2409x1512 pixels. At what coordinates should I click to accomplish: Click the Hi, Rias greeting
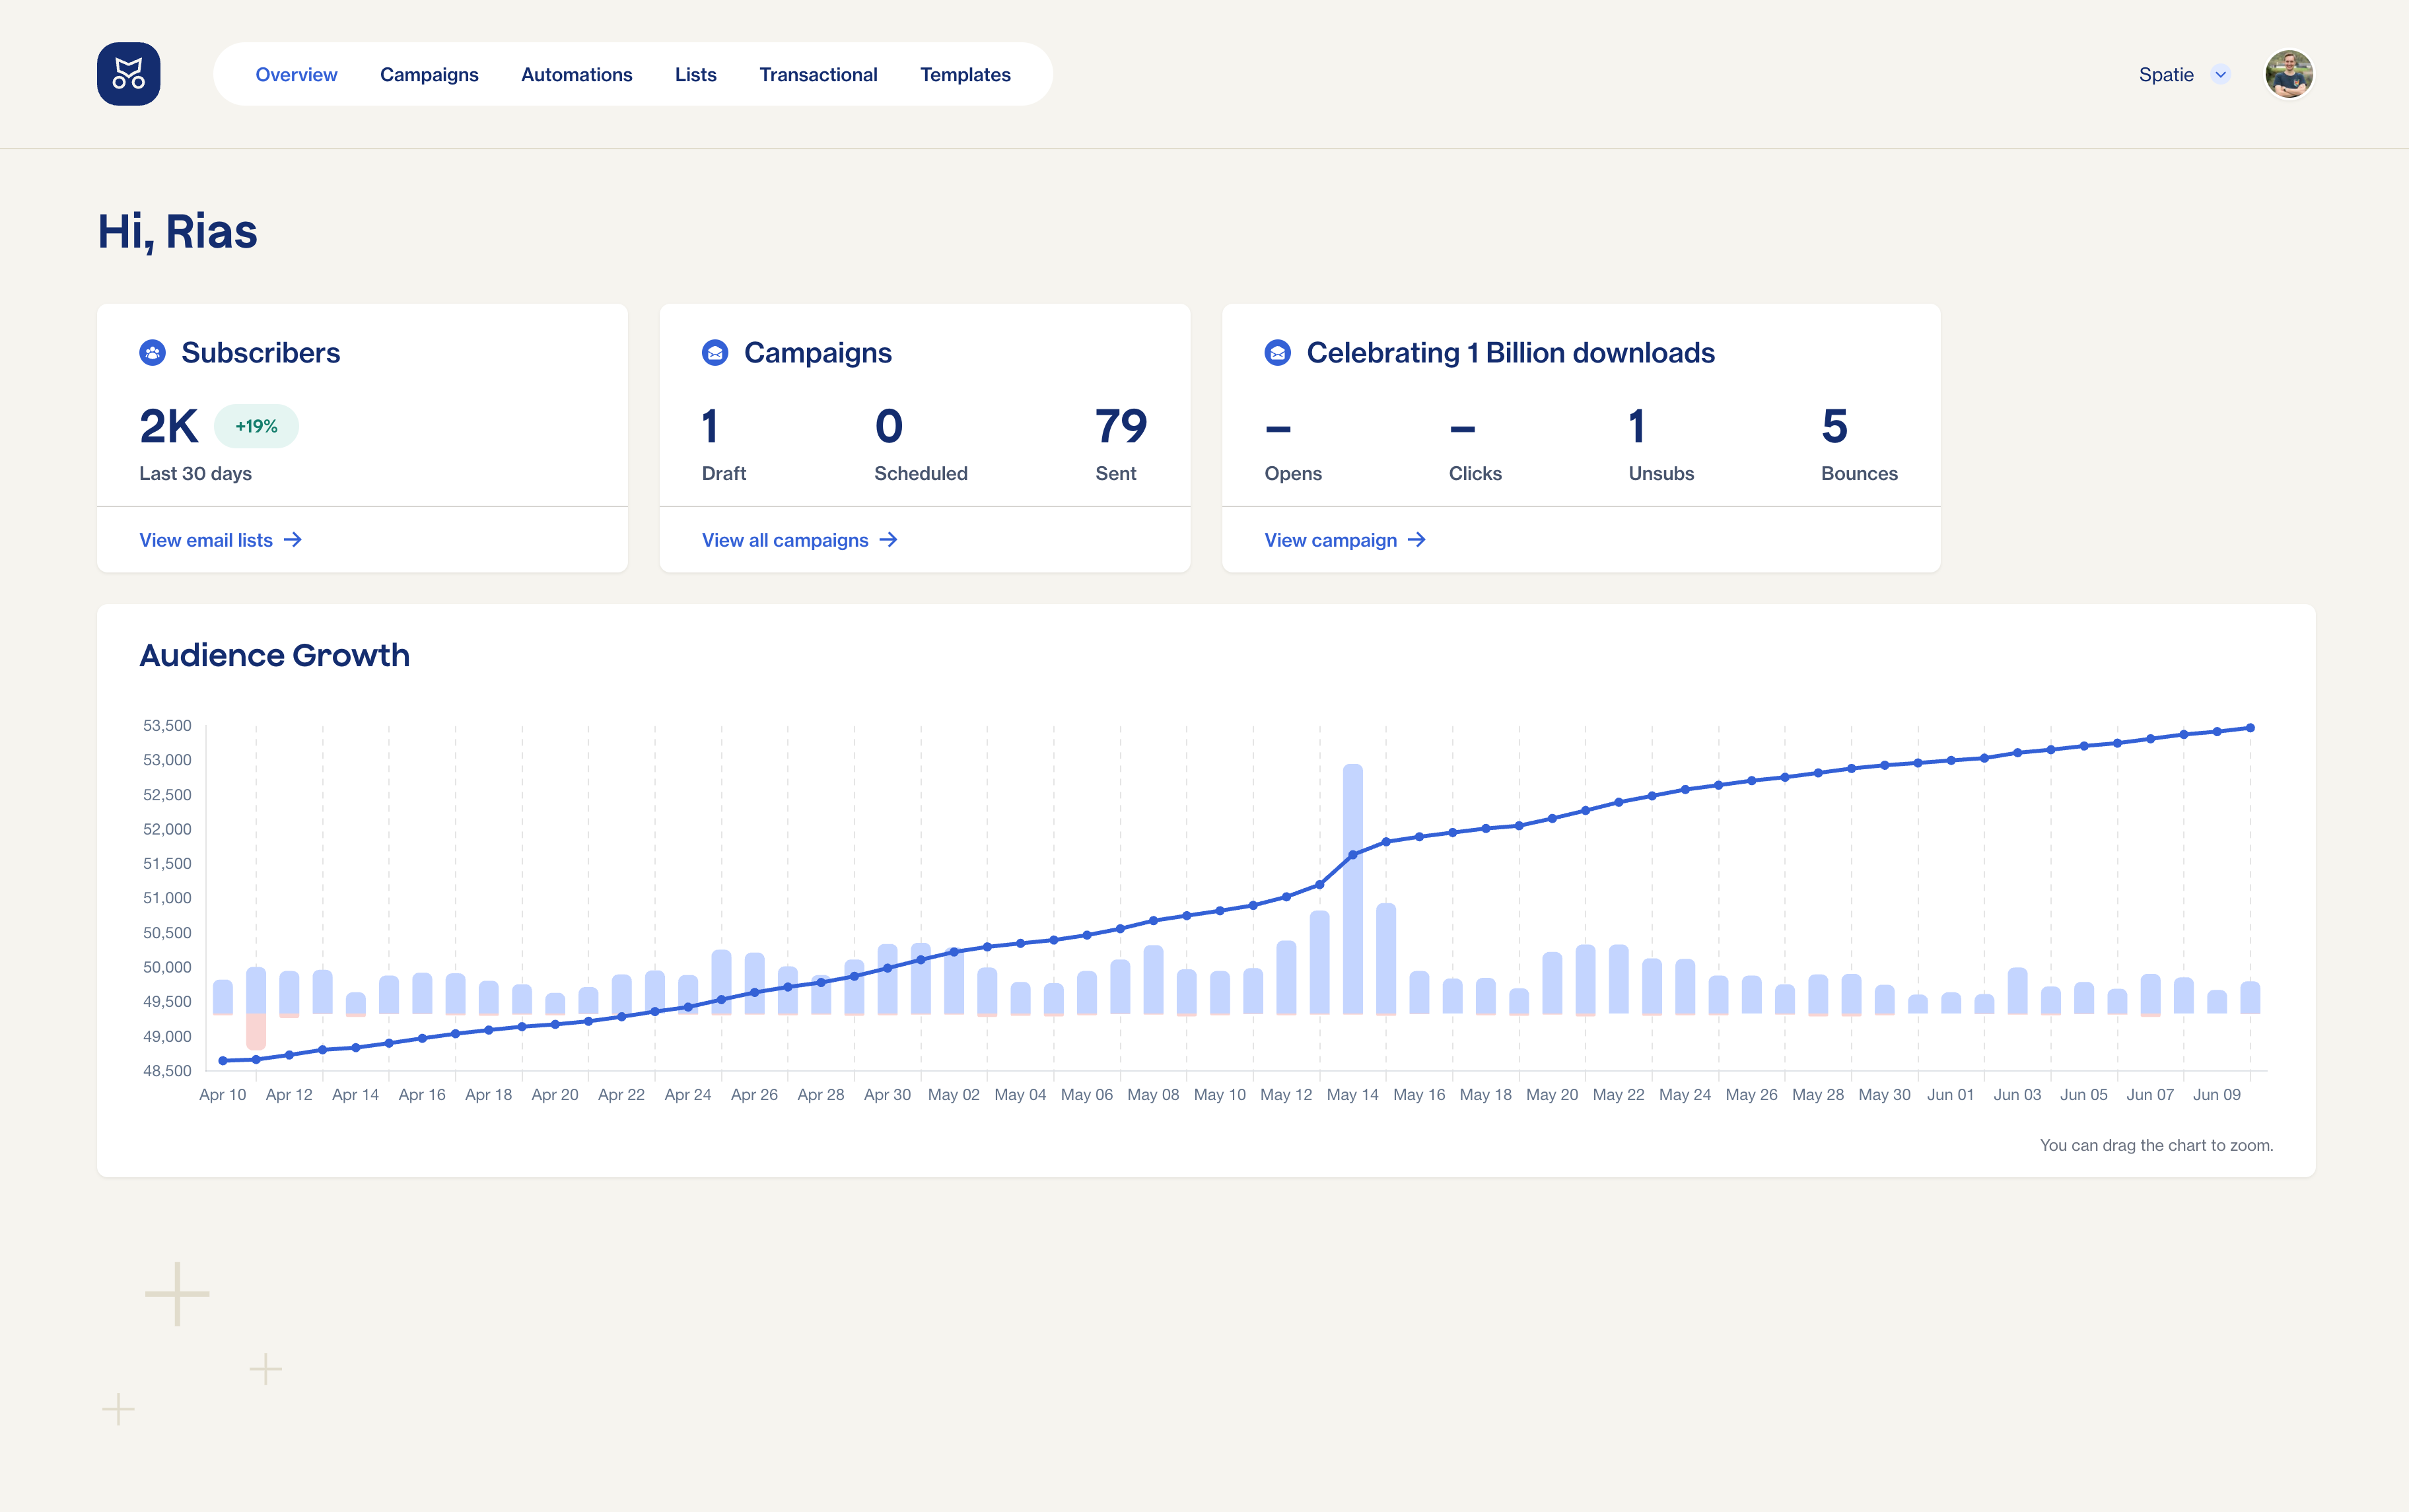pos(177,232)
